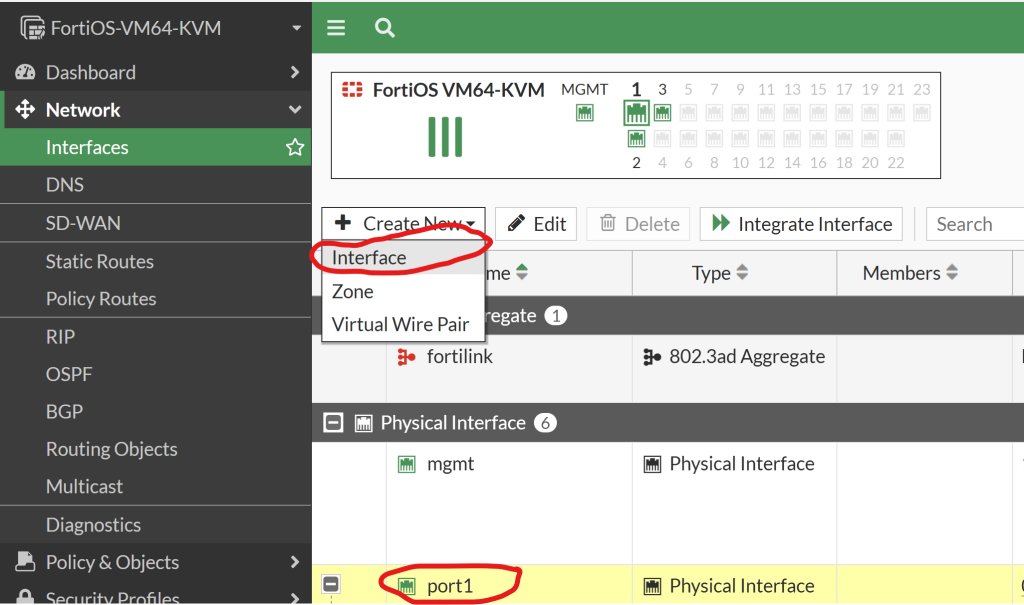Click the Physical Interface count badge 6
1024x605 pixels.
pos(545,423)
